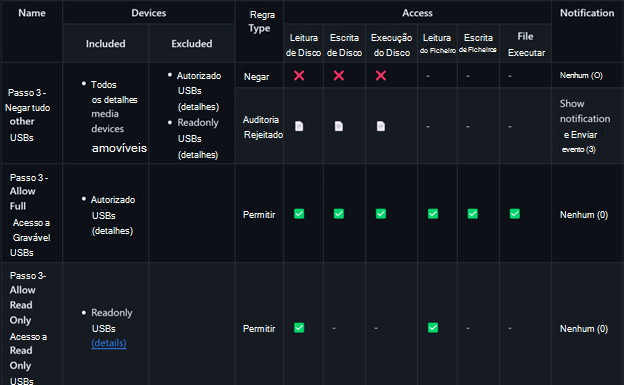Click the Escrita de Ficheiros column header
The height and width of the screenshot is (385, 624).
(x=478, y=43)
